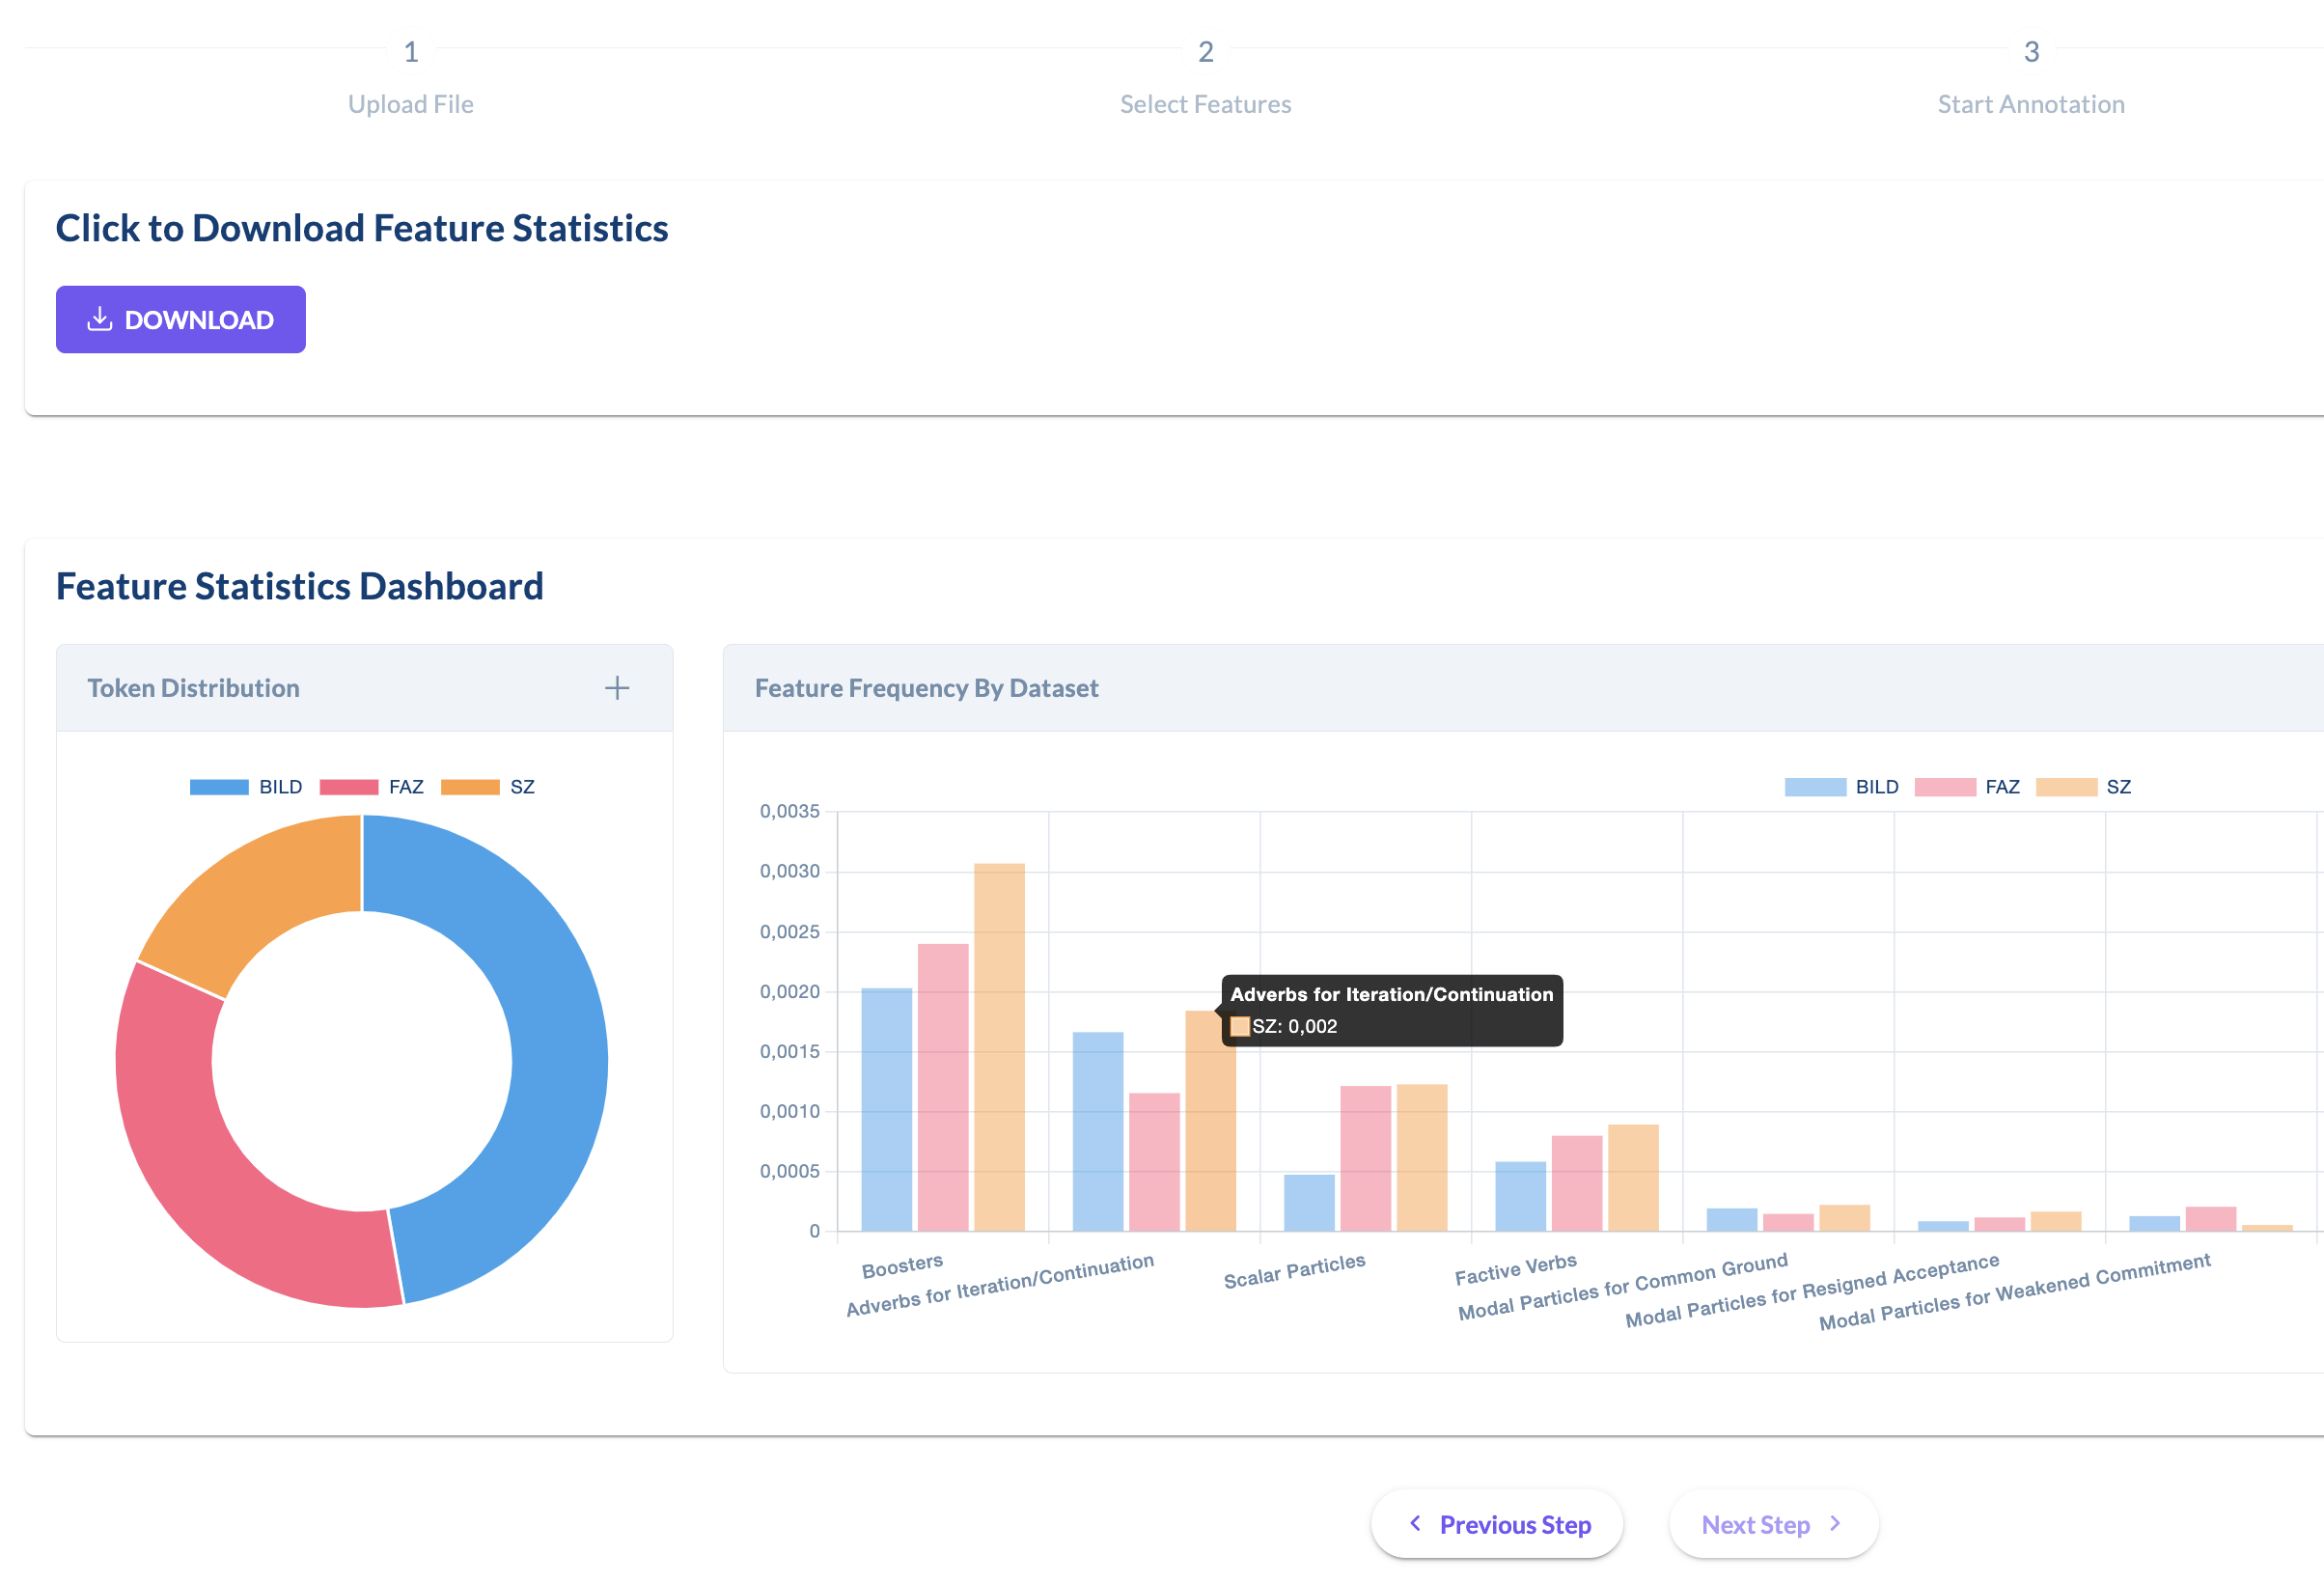Click the left chevron beside Previous Step
The image size is (2324, 1583).
point(1415,1523)
